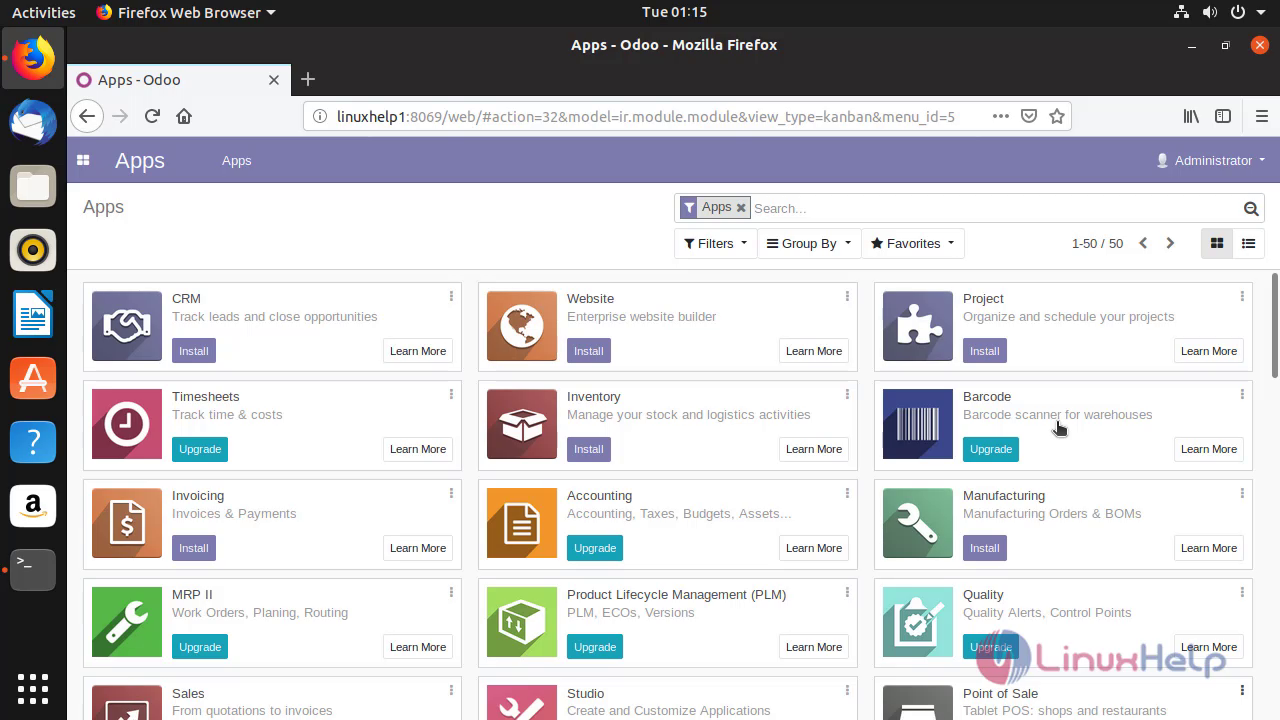This screenshot has width=1280, height=720.
Task: Open Website card options kebab menu
Action: pos(847,296)
